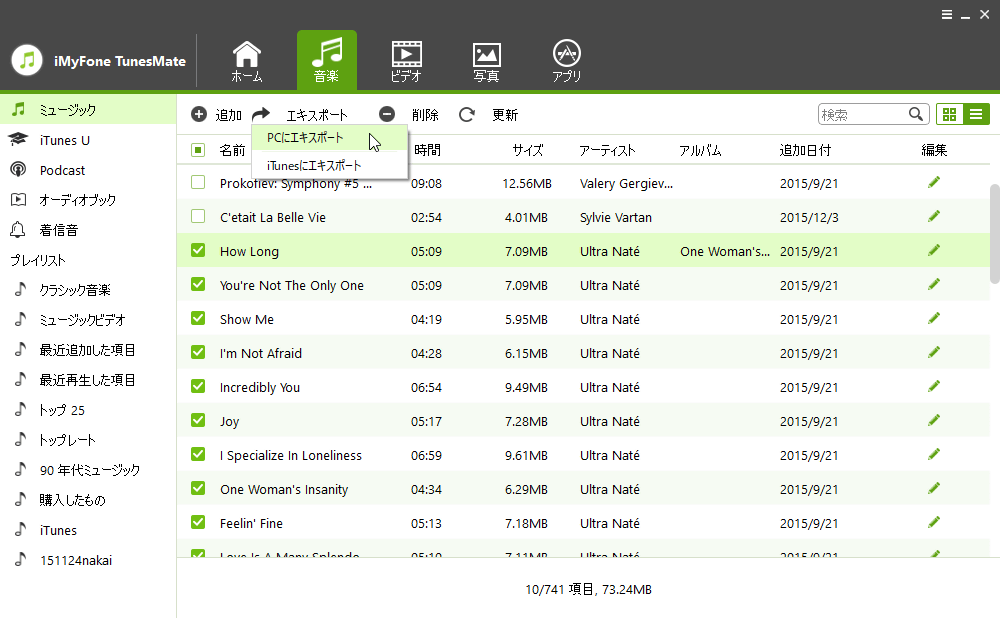
Task: Edit the Feelin' Fine track (pencil)
Action: [934, 522]
